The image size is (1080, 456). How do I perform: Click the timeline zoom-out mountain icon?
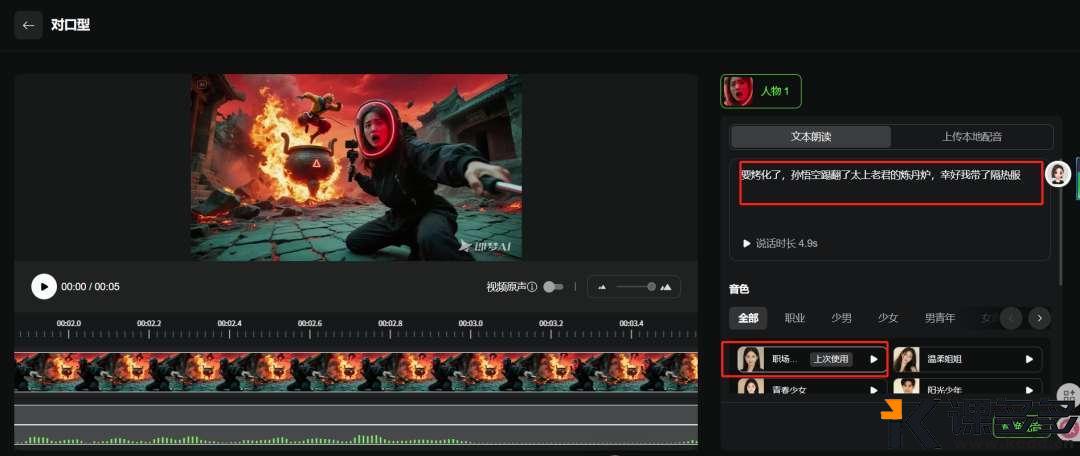(x=602, y=287)
